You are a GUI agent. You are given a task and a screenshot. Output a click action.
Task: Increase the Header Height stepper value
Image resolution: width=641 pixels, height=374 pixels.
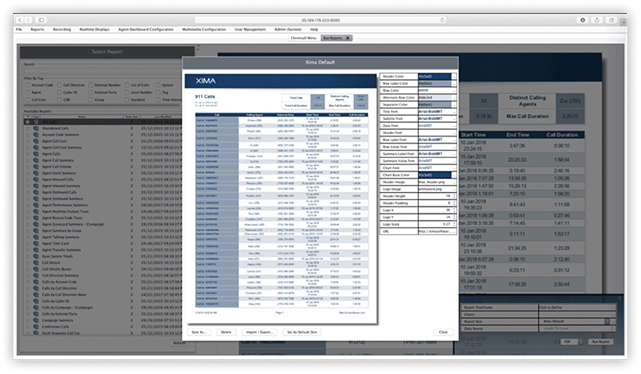tap(454, 195)
